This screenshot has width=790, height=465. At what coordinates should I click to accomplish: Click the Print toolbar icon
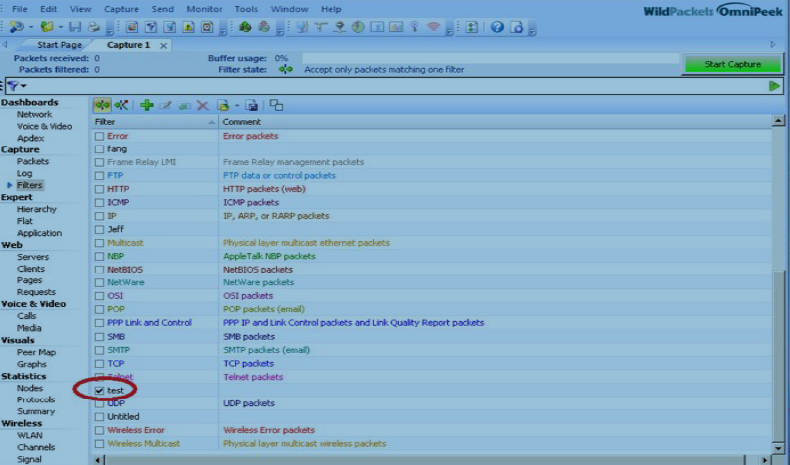[94, 27]
